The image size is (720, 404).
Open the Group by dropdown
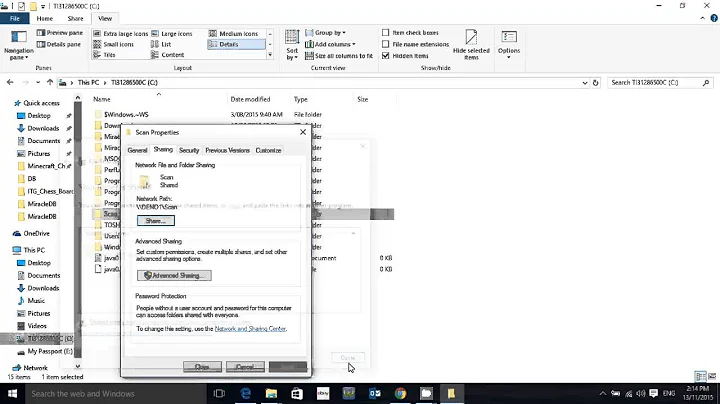click(325, 33)
